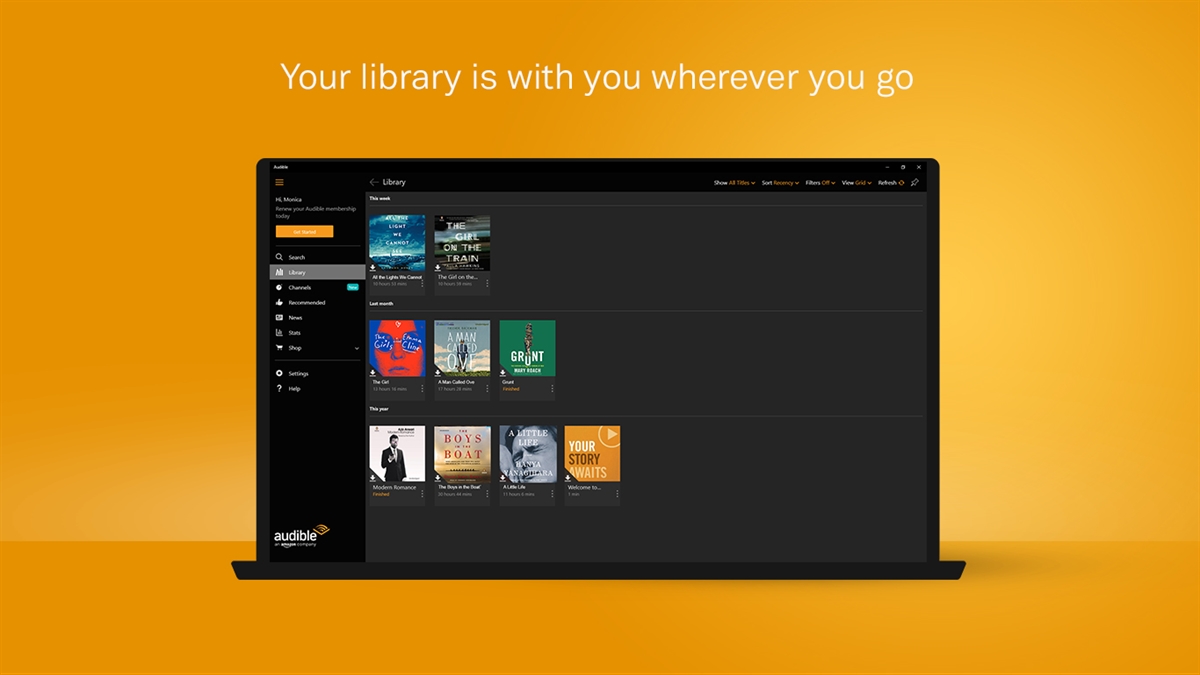
Task: Open more options for Grunt
Action: [552, 388]
